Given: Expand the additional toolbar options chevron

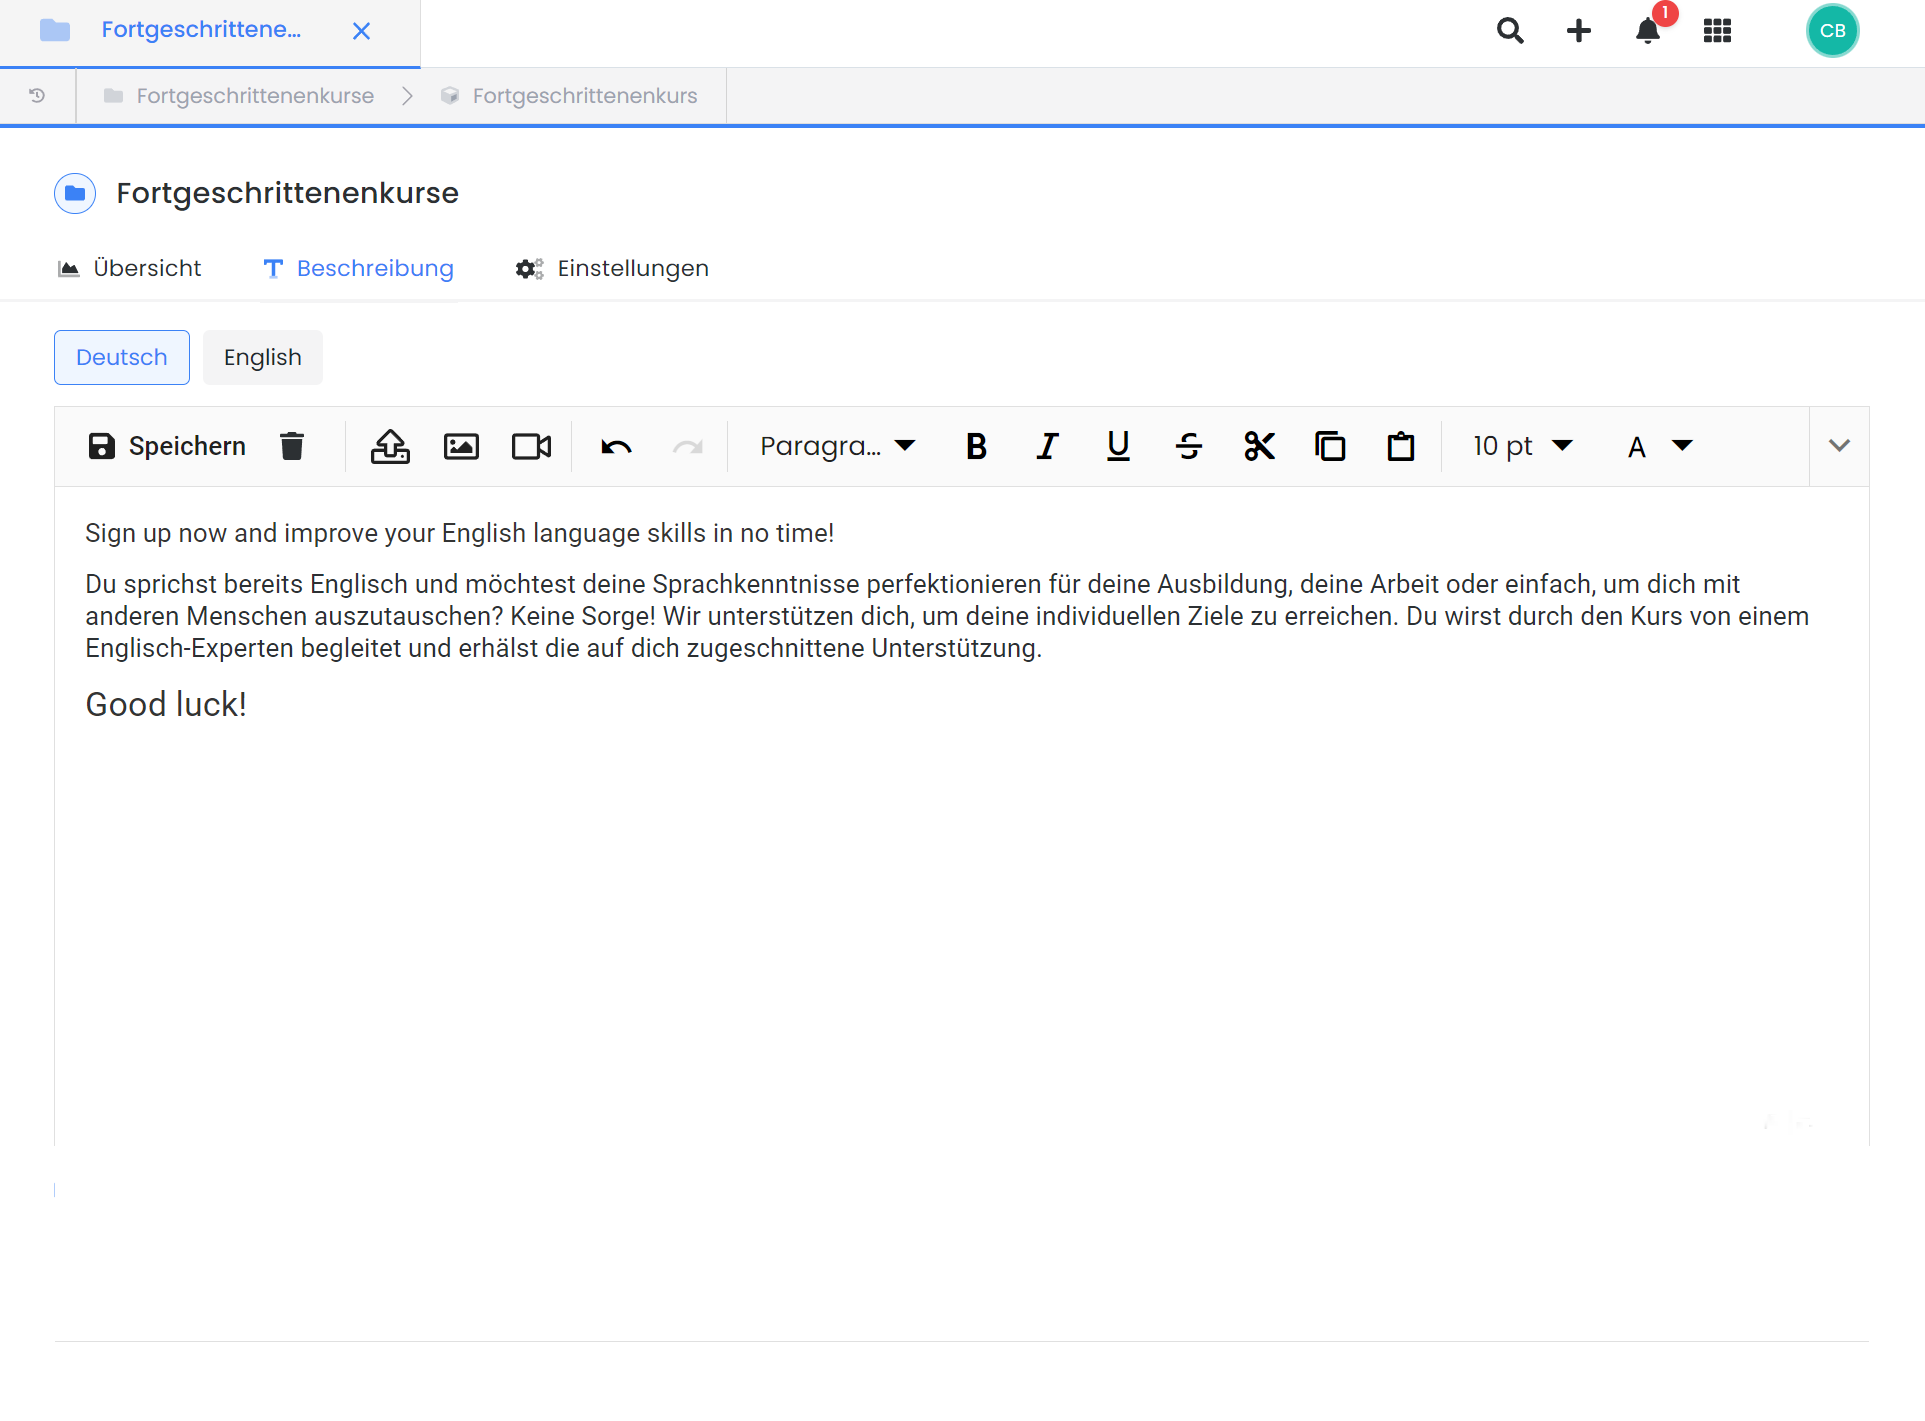Looking at the screenshot, I should click(1839, 446).
